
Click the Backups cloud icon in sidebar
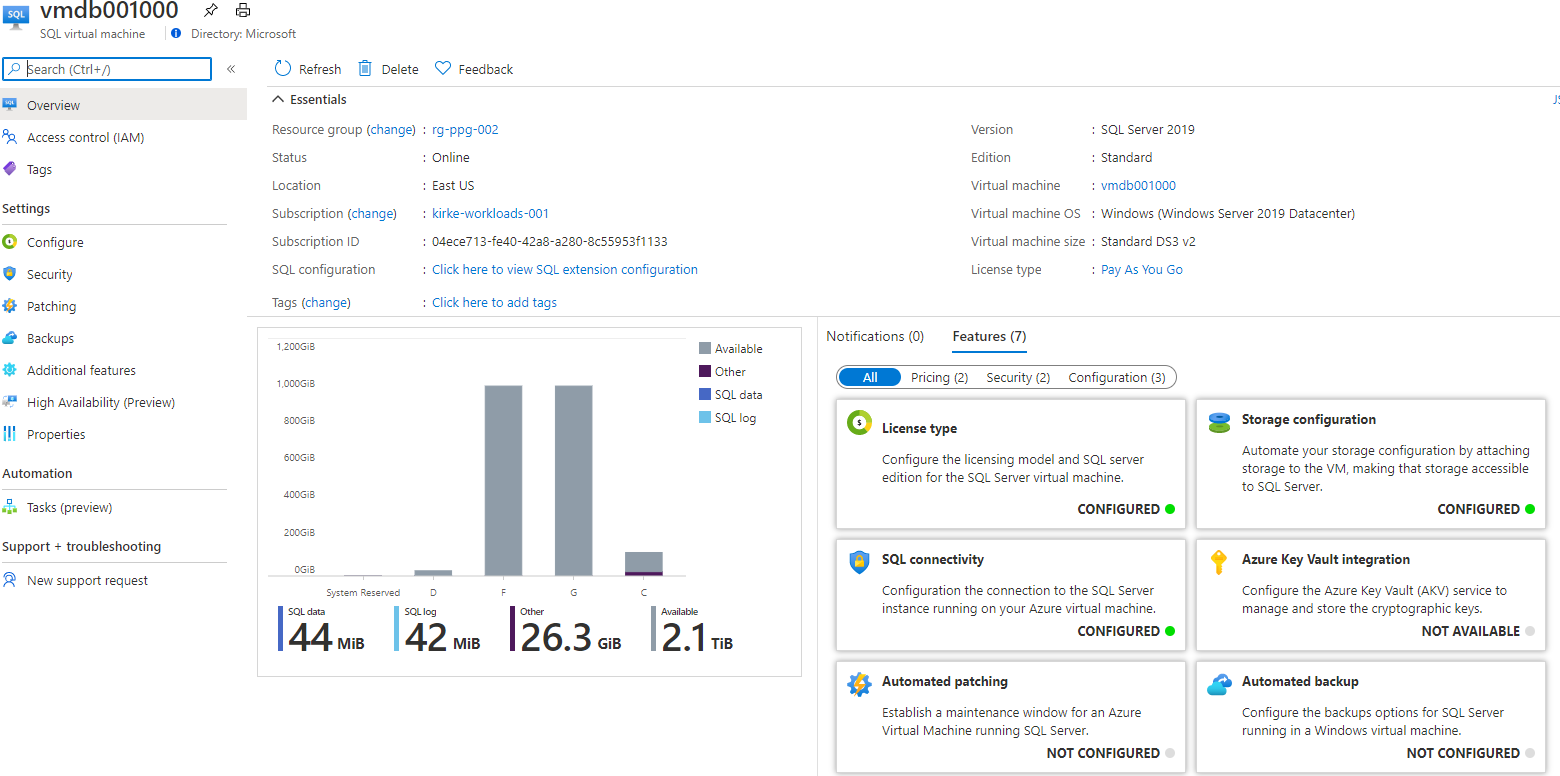click(10, 338)
